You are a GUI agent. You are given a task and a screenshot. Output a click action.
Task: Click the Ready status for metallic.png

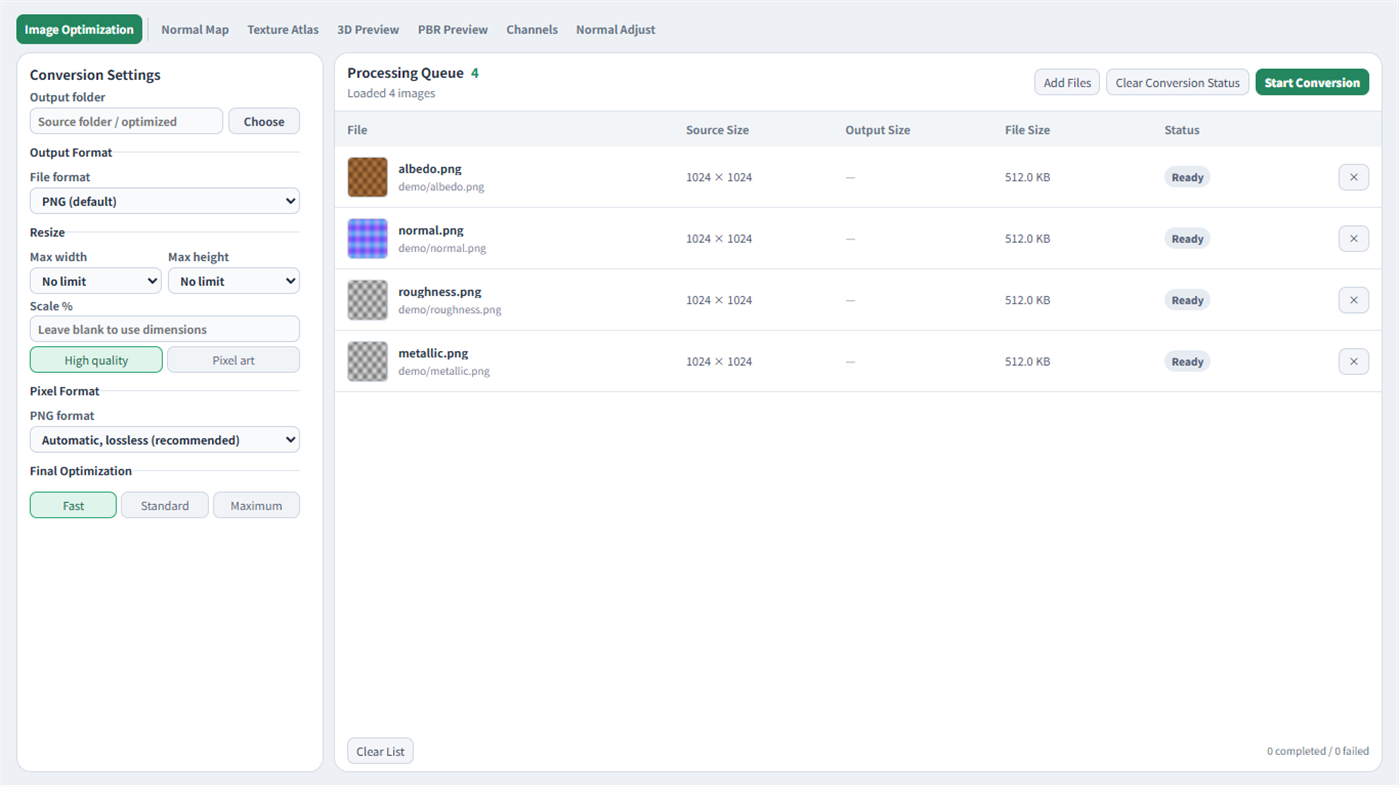pyautogui.click(x=1187, y=361)
